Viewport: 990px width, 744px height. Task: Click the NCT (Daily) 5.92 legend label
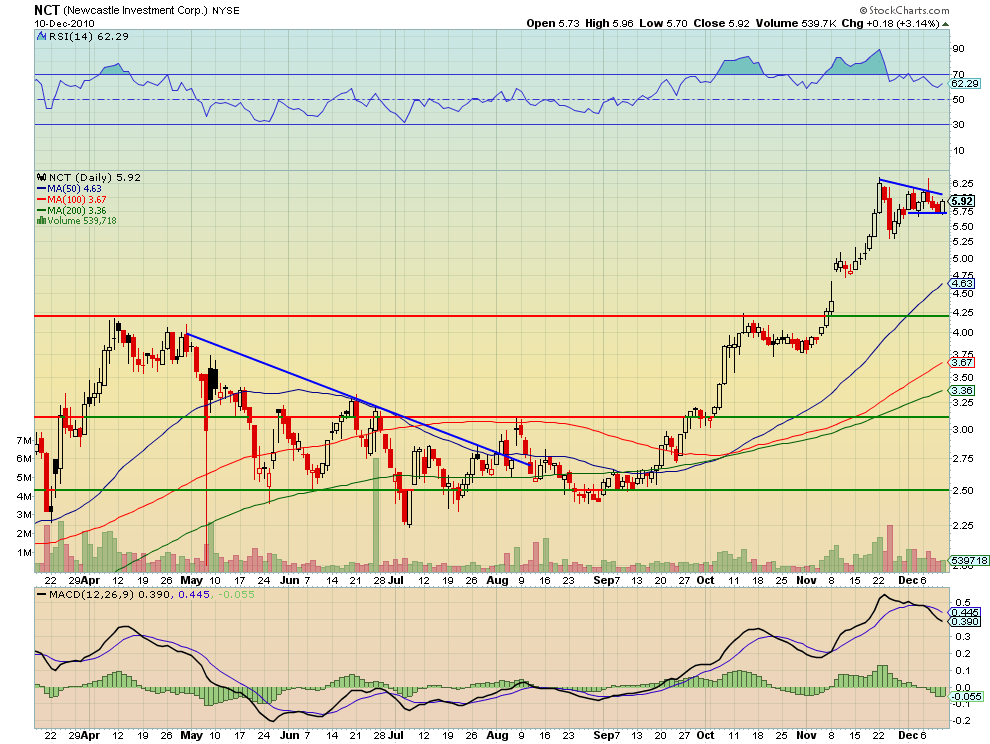coord(95,177)
